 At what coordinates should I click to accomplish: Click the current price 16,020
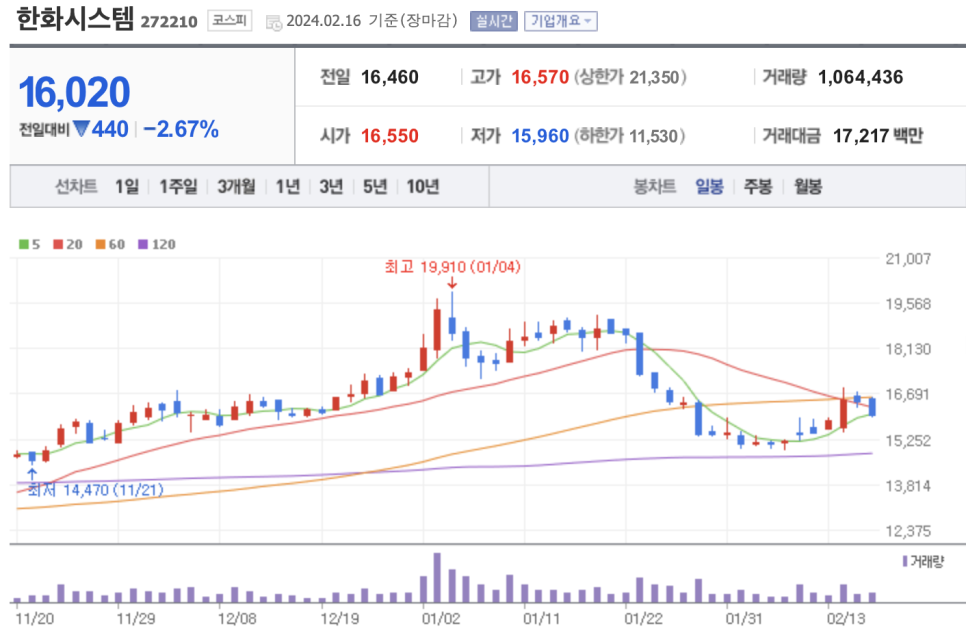pyautogui.click(x=75, y=92)
